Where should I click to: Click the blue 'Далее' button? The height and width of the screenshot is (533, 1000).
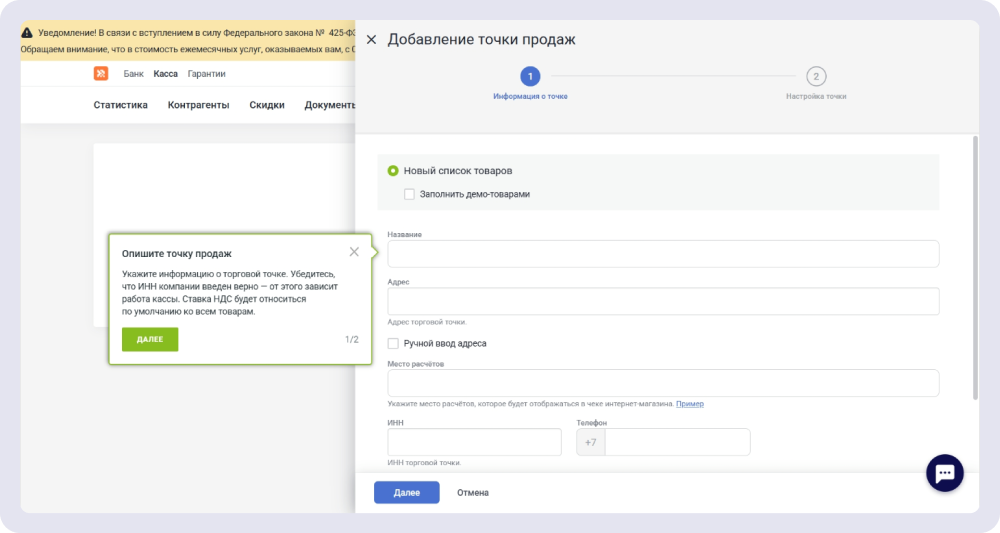point(406,492)
